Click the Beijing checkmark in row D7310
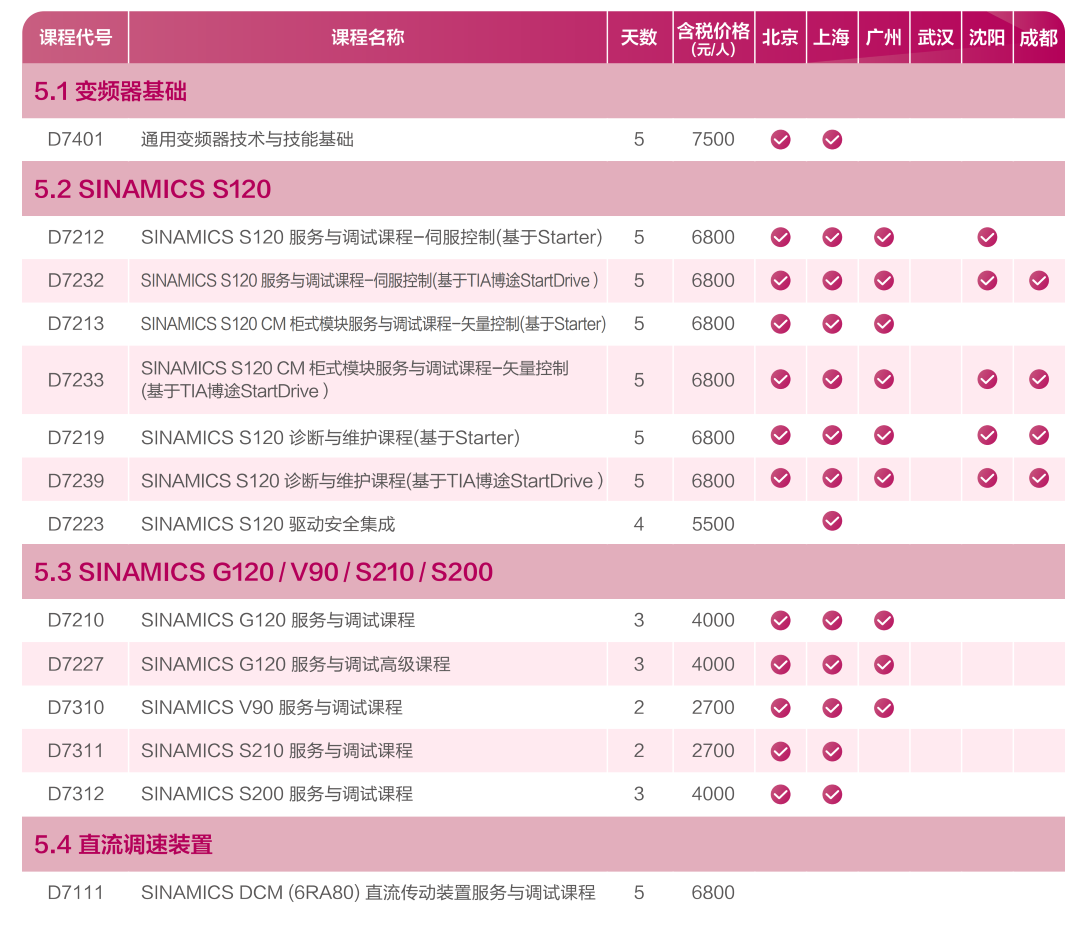 coord(780,708)
